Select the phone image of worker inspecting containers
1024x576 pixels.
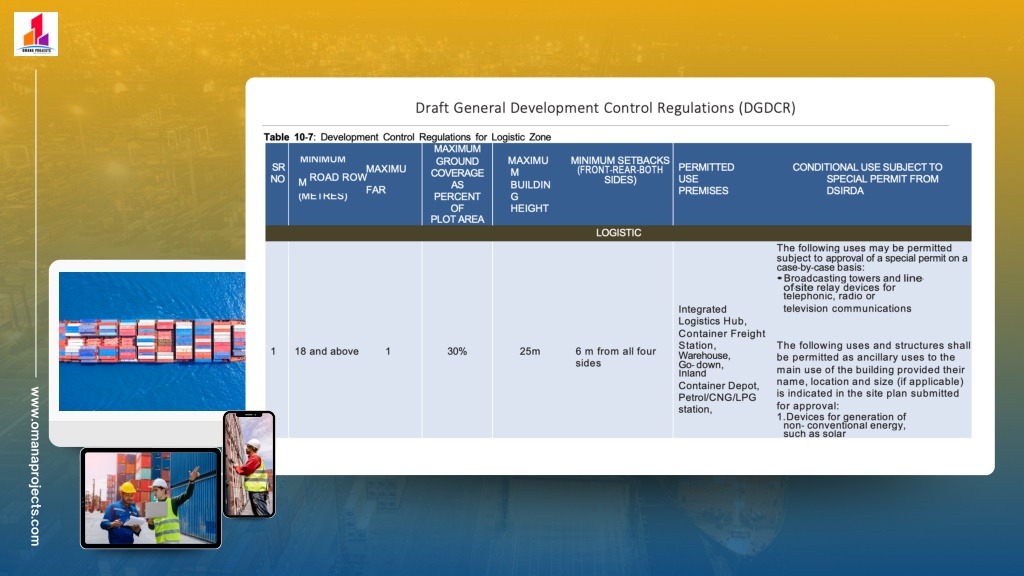[x=248, y=464]
